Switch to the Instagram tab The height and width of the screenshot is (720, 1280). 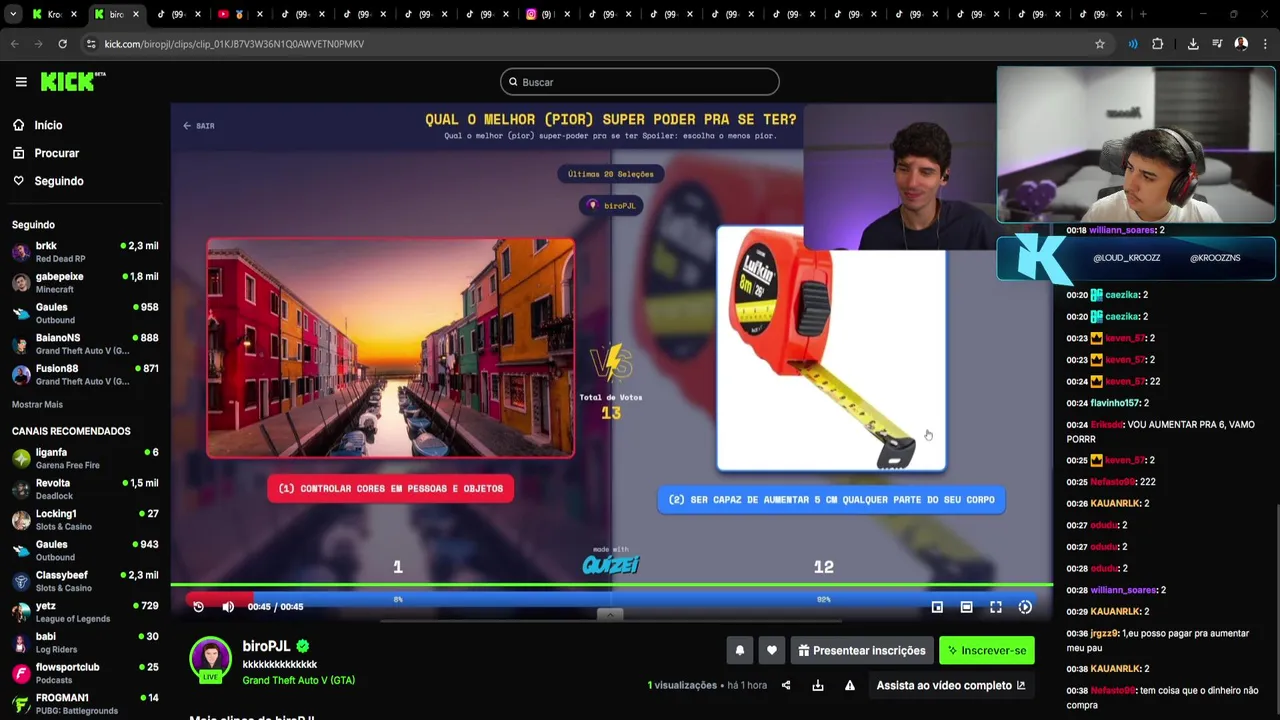tap(546, 14)
